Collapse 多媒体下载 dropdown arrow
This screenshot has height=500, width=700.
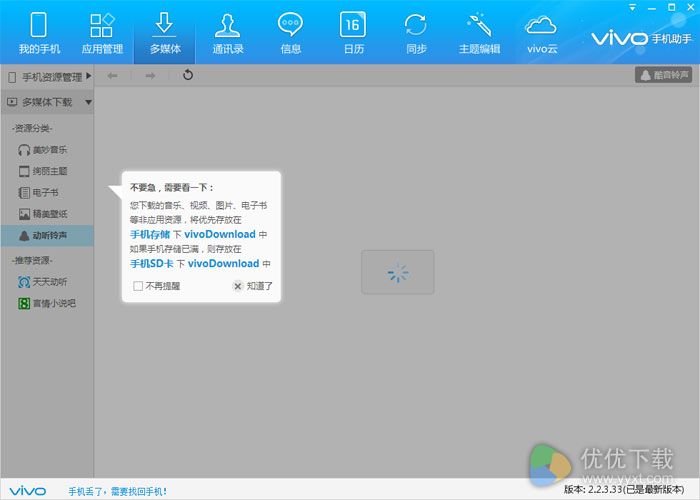[88, 102]
